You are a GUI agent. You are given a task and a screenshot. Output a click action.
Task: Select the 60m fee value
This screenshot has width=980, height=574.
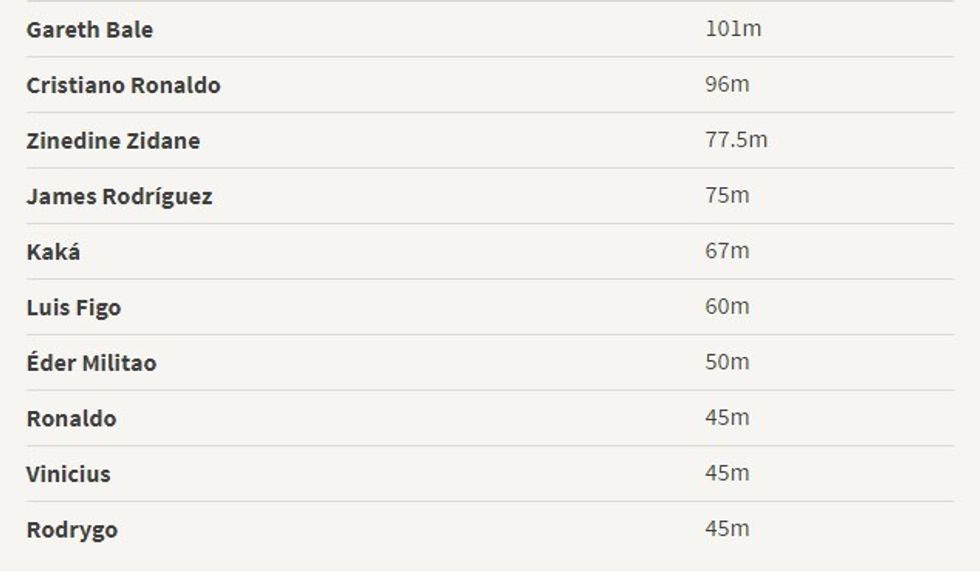pos(727,306)
